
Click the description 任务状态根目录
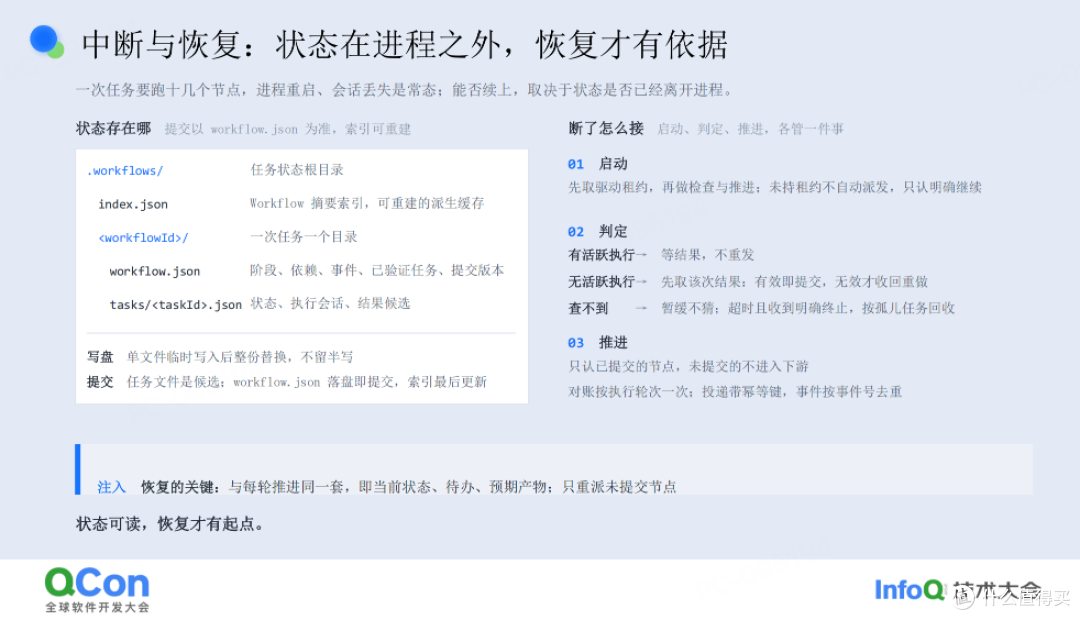[x=297, y=169]
